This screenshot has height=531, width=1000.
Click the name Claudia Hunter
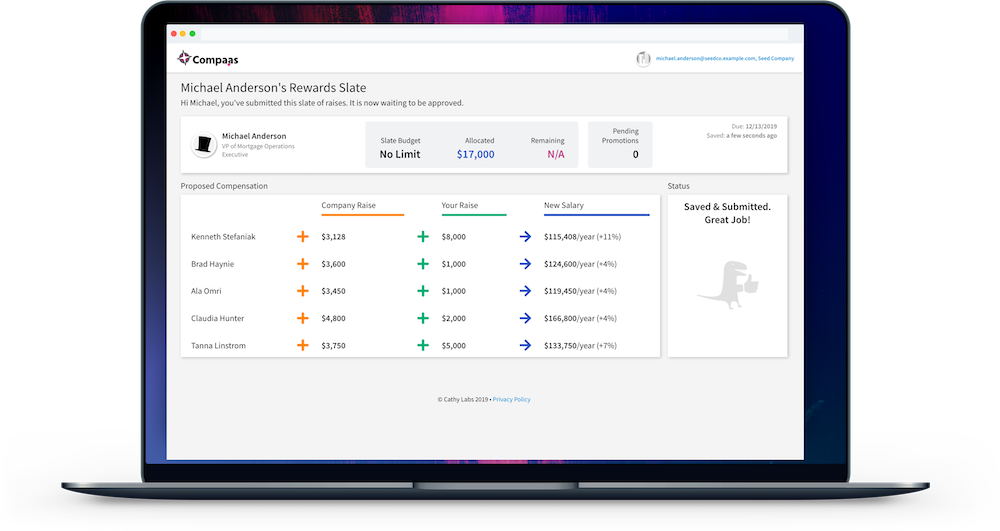[217, 318]
